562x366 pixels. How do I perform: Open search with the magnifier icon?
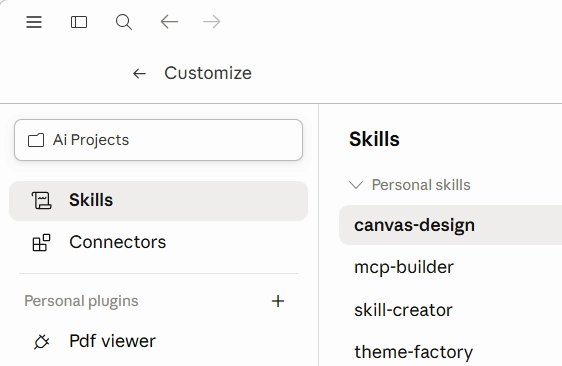coord(124,22)
